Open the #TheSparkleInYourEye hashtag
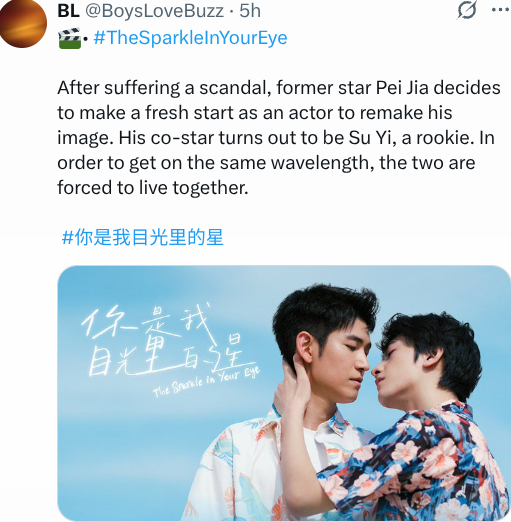The image size is (511, 522). [190, 37]
